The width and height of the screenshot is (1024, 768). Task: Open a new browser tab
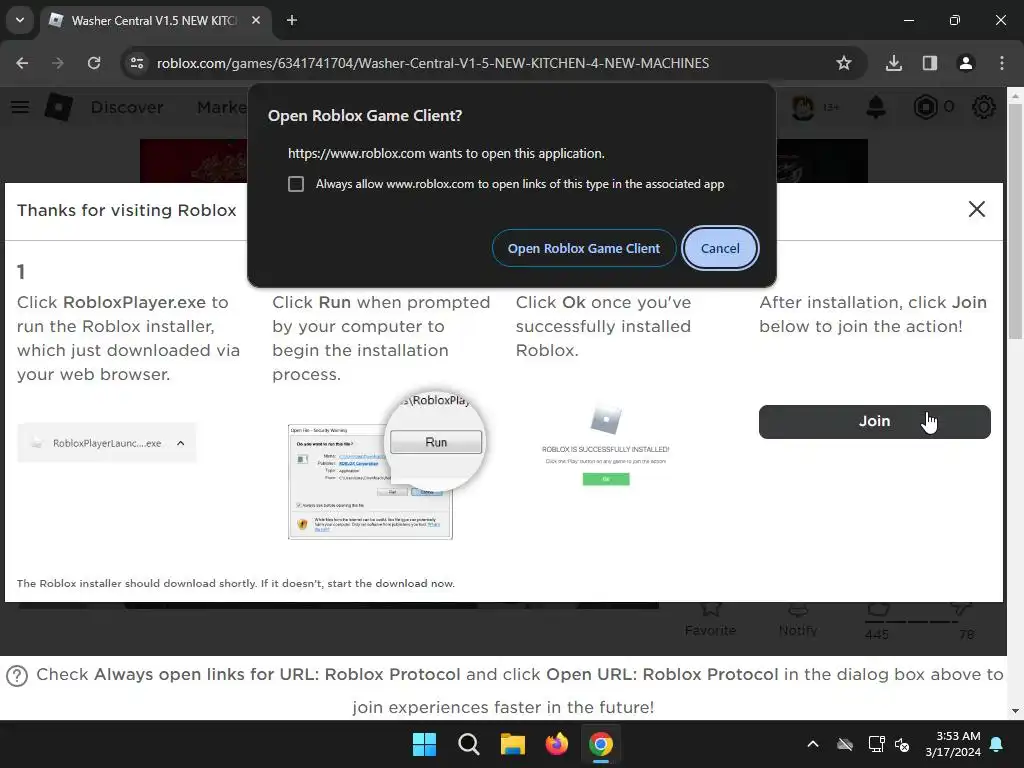292,20
